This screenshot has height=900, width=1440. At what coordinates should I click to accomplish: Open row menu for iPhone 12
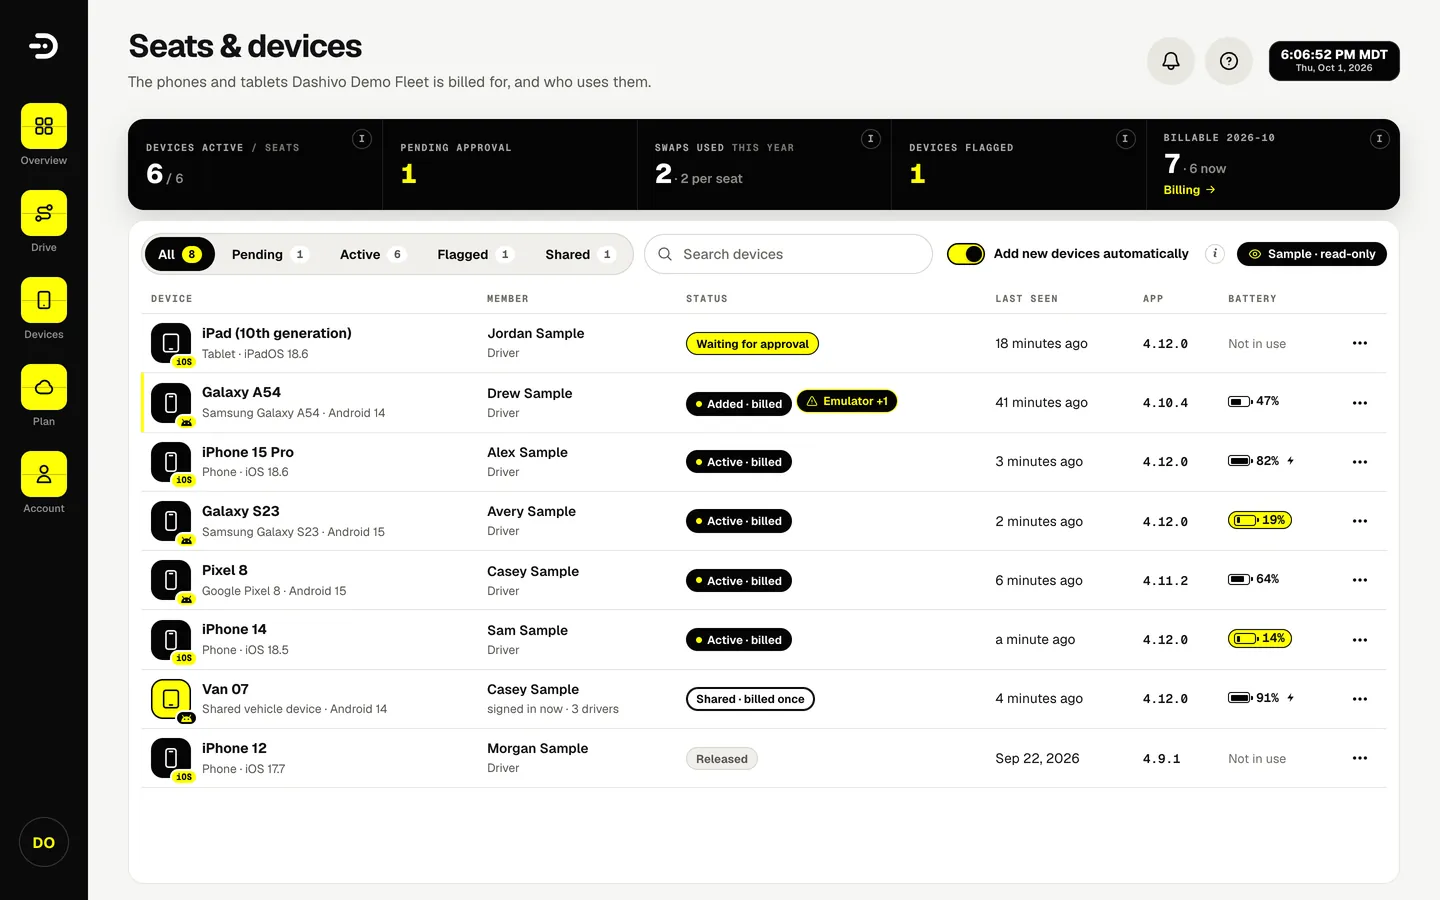coord(1360,758)
